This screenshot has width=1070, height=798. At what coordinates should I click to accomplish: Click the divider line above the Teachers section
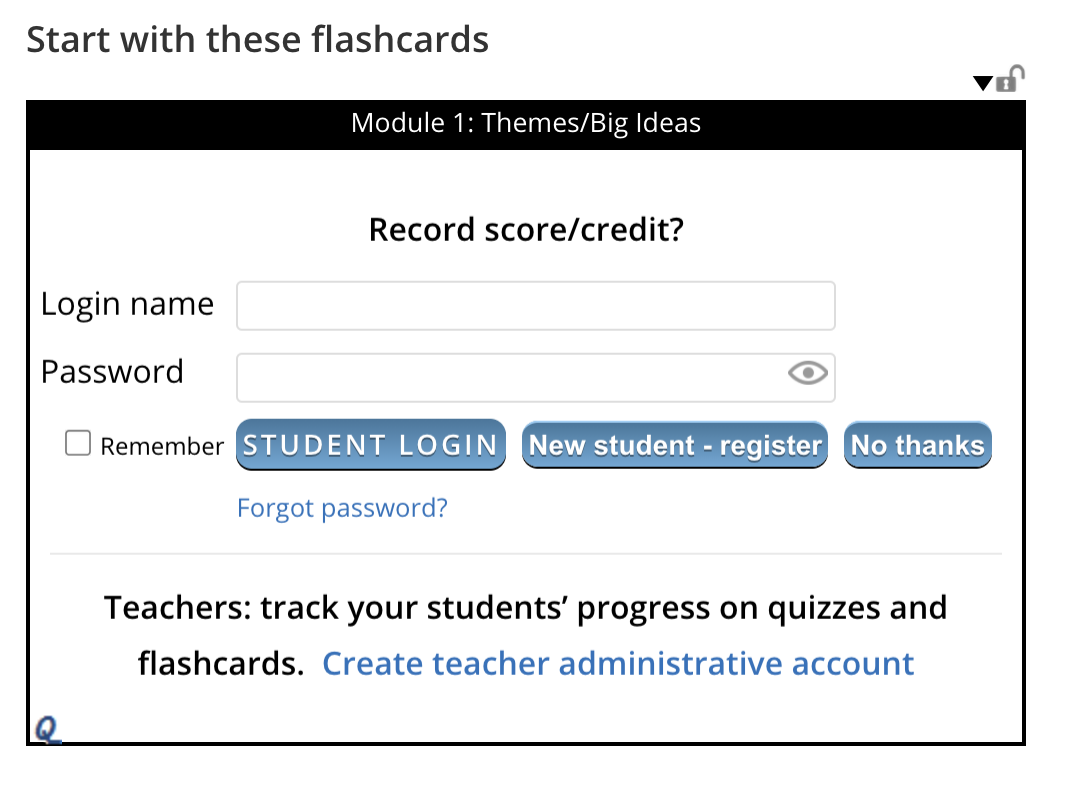pos(525,554)
